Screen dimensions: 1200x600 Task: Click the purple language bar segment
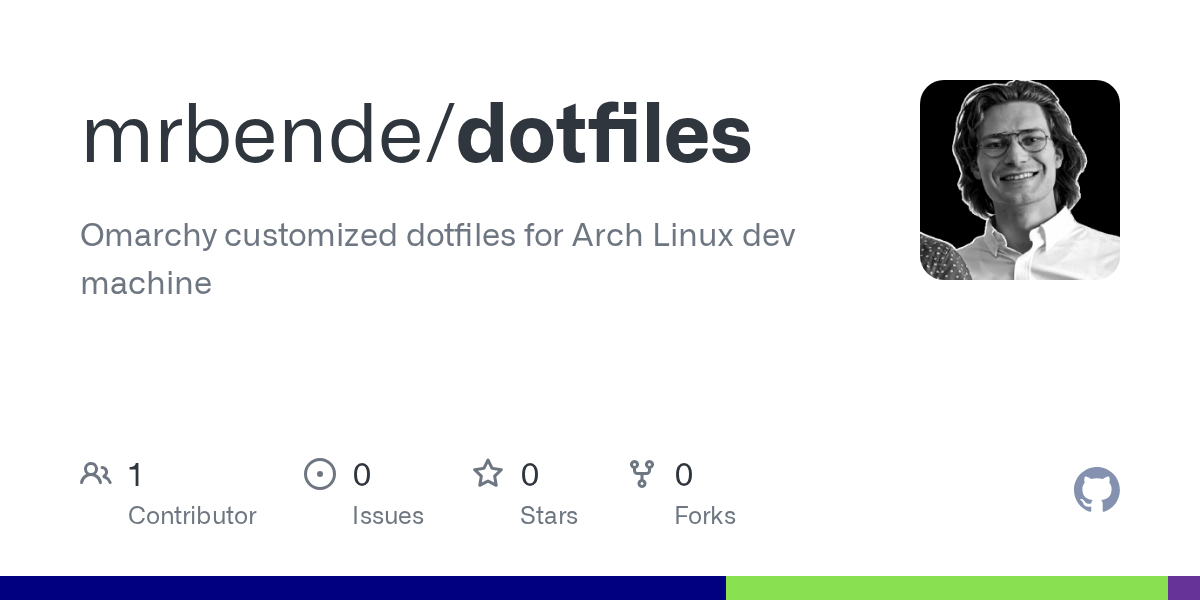1184,588
